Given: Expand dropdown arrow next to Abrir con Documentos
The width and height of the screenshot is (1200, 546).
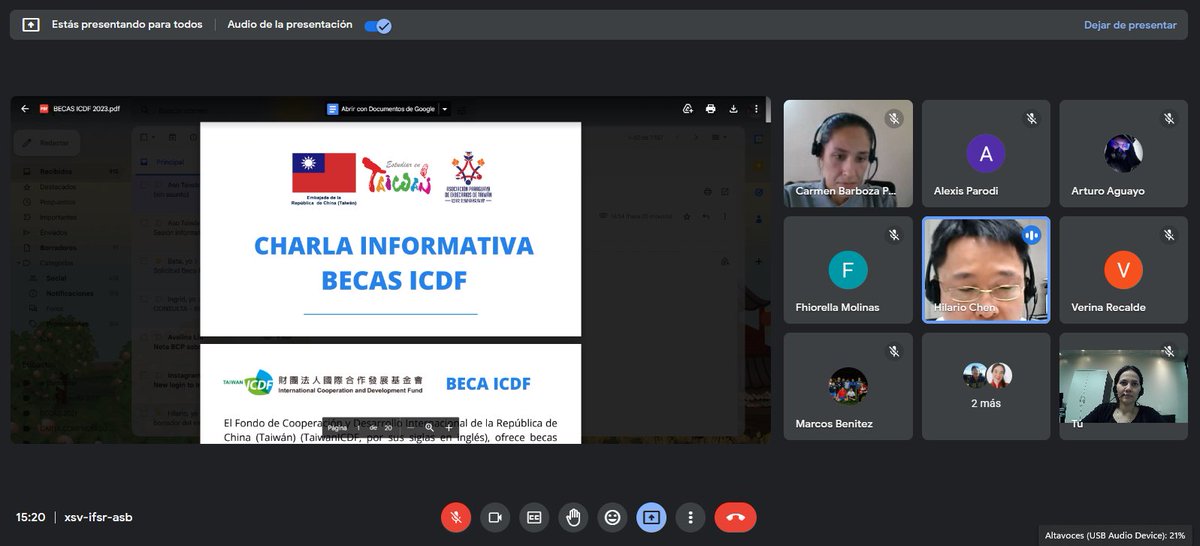Looking at the screenshot, I should coord(445,109).
